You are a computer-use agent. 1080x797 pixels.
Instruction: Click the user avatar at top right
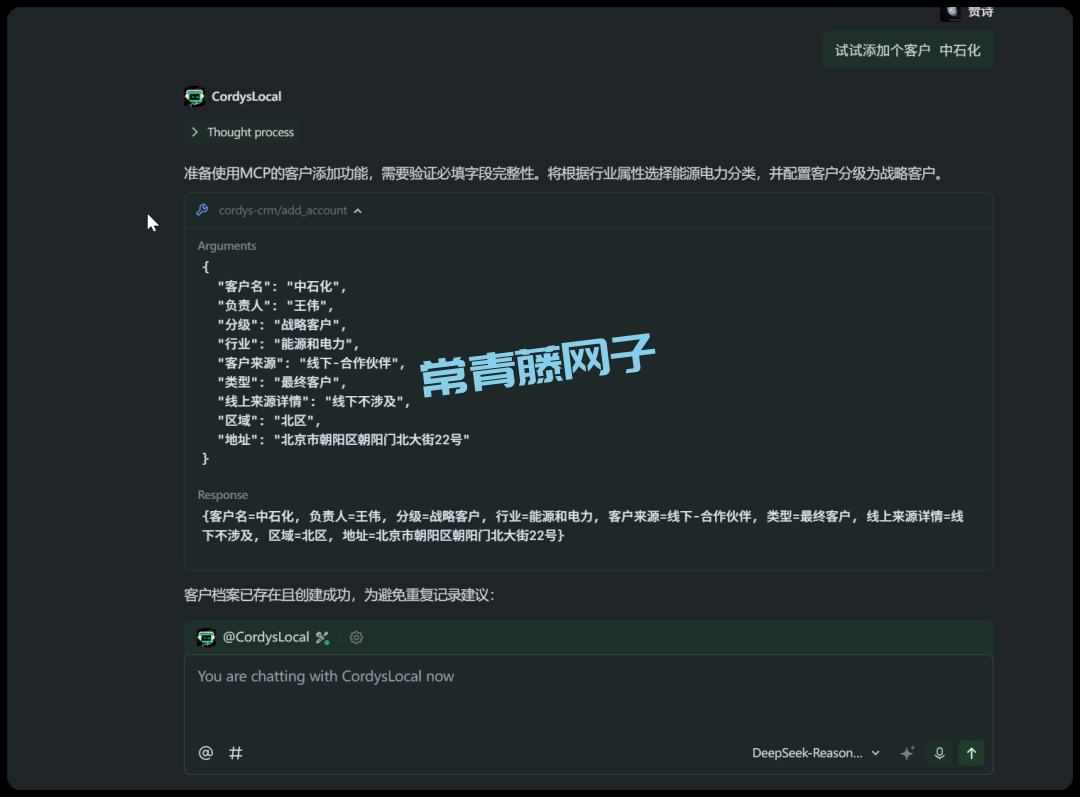pyautogui.click(x=950, y=11)
